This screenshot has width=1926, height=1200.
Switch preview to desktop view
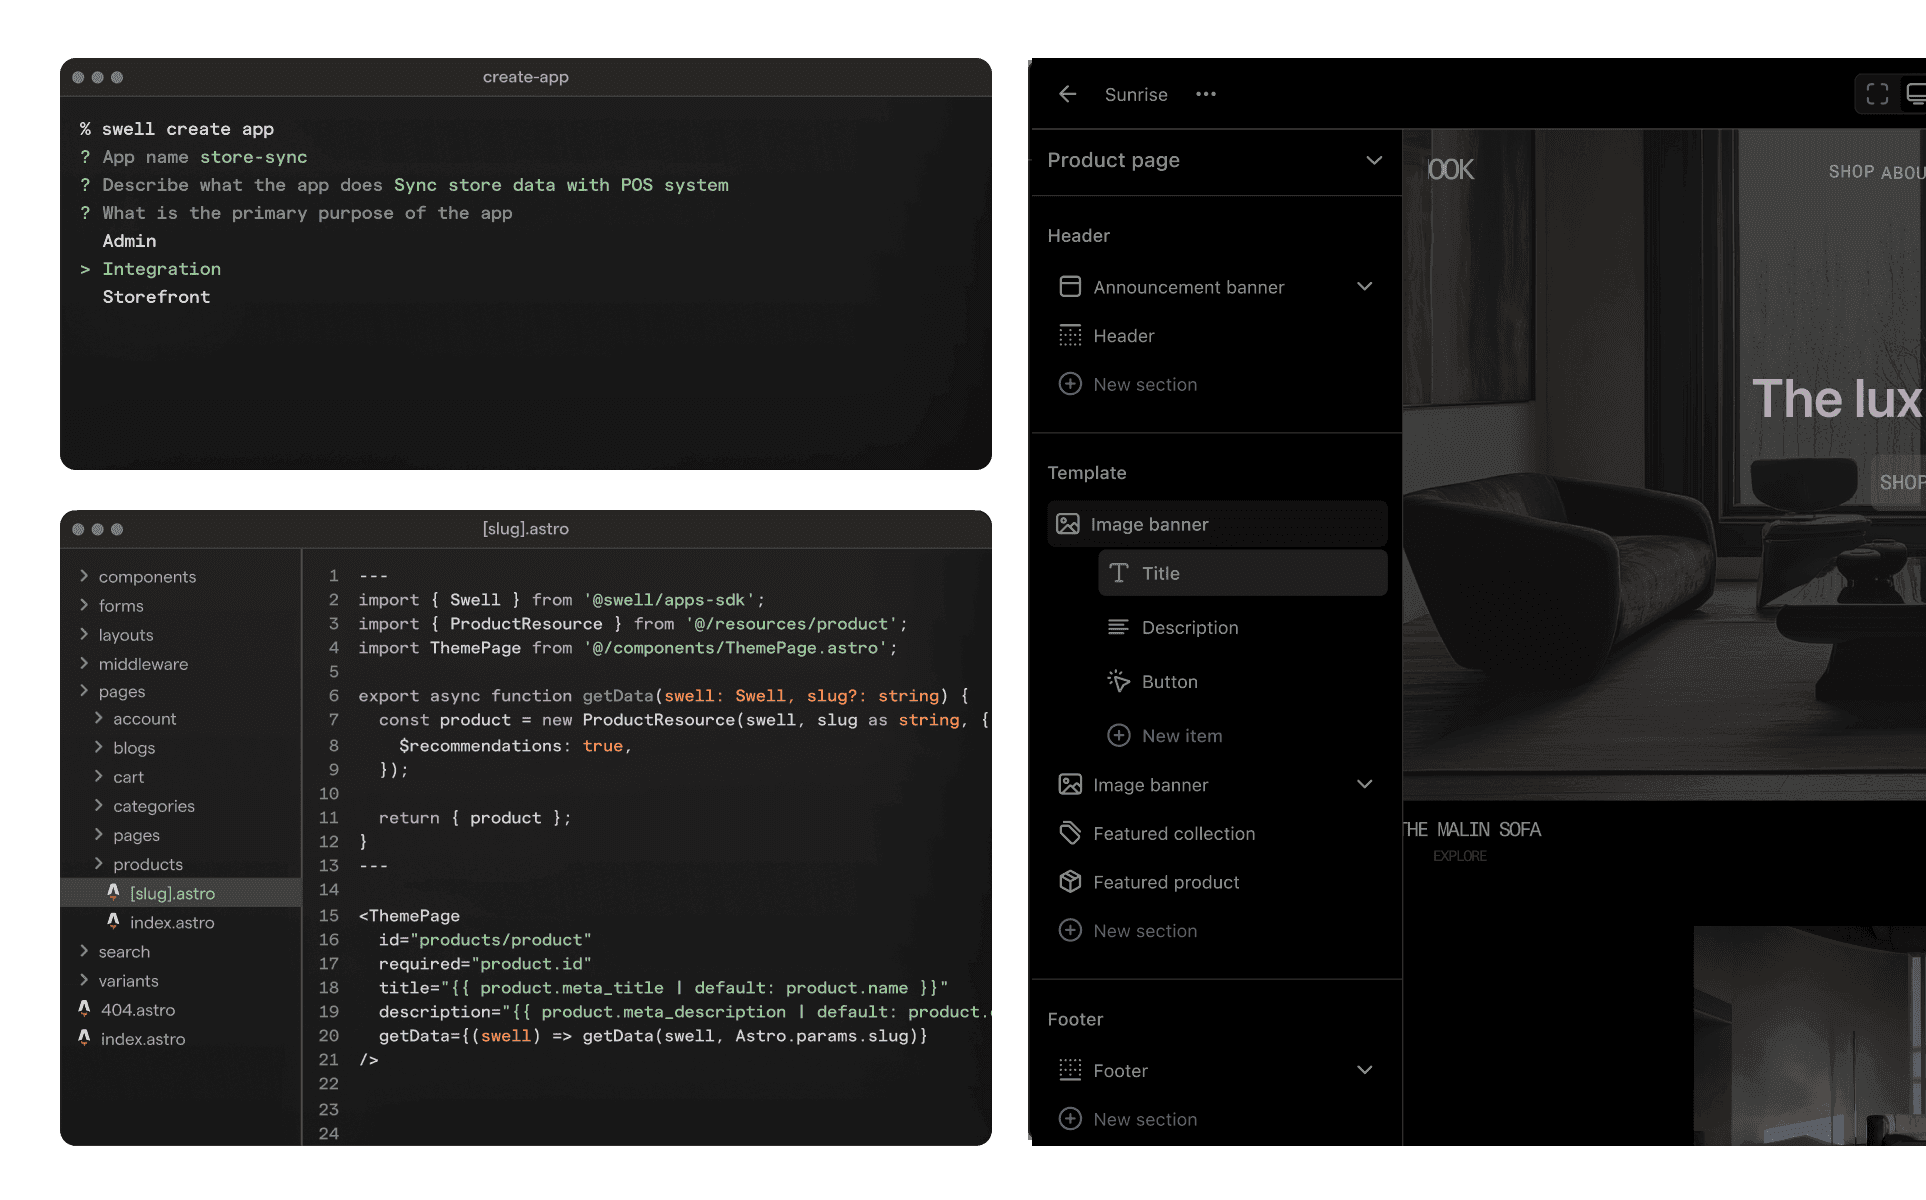1916,93
